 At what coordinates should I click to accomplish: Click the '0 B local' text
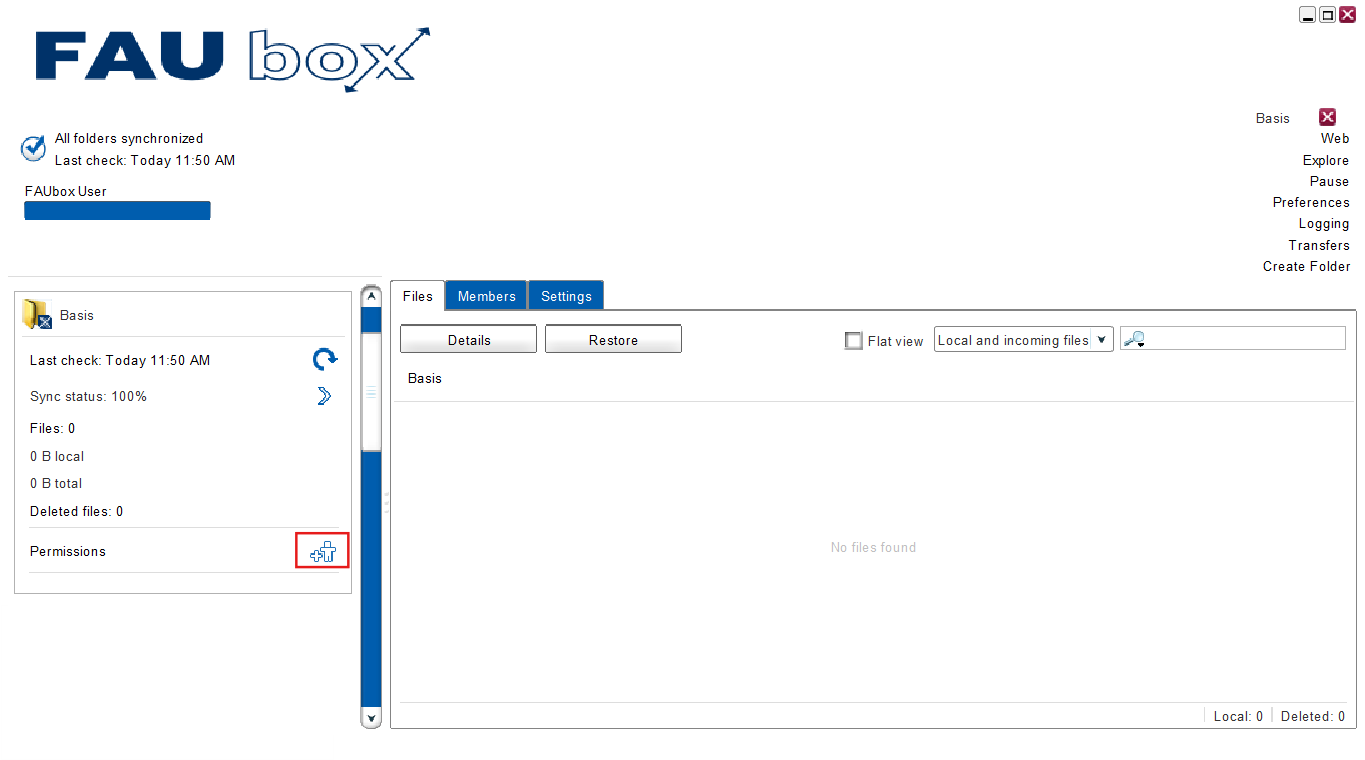[57, 456]
